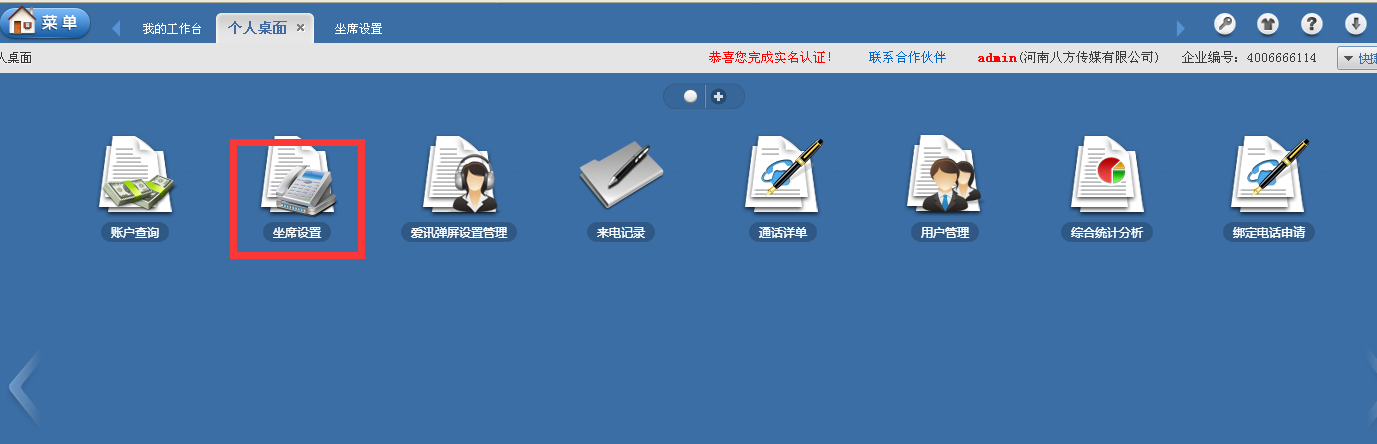
Task: Click the key password icon
Action: coord(1225,25)
